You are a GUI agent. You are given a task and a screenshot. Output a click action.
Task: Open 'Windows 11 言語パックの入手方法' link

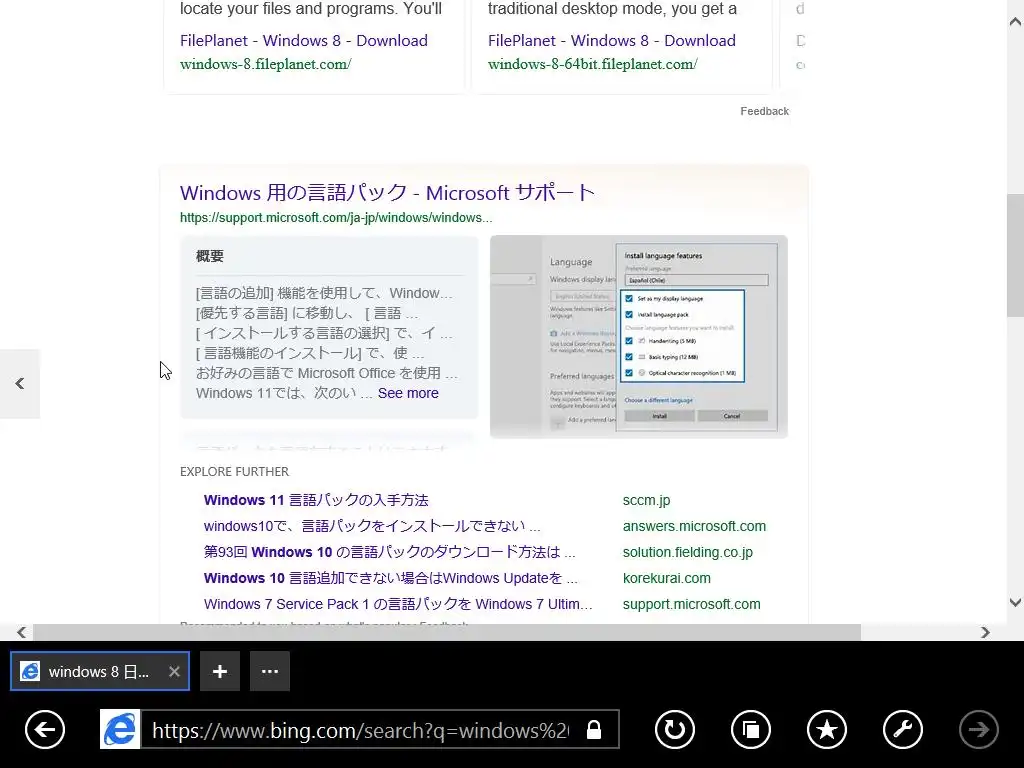(x=316, y=500)
